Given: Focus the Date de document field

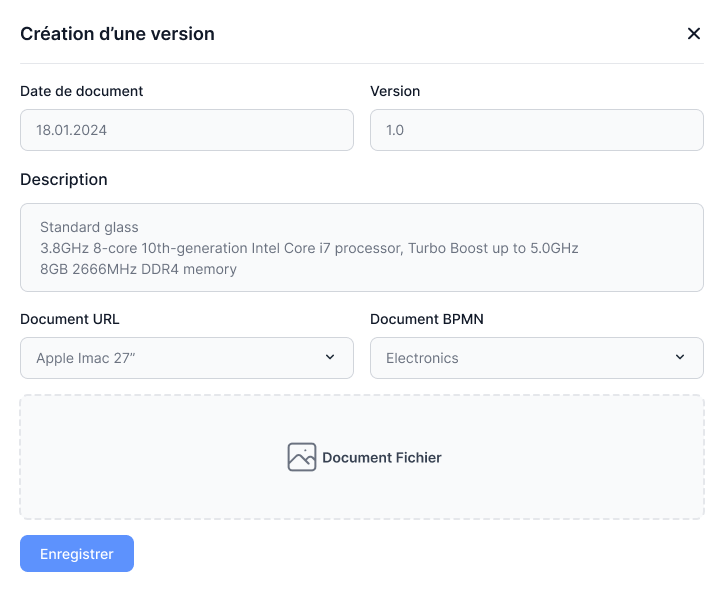Looking at the screenshot, I should (186, 130).
